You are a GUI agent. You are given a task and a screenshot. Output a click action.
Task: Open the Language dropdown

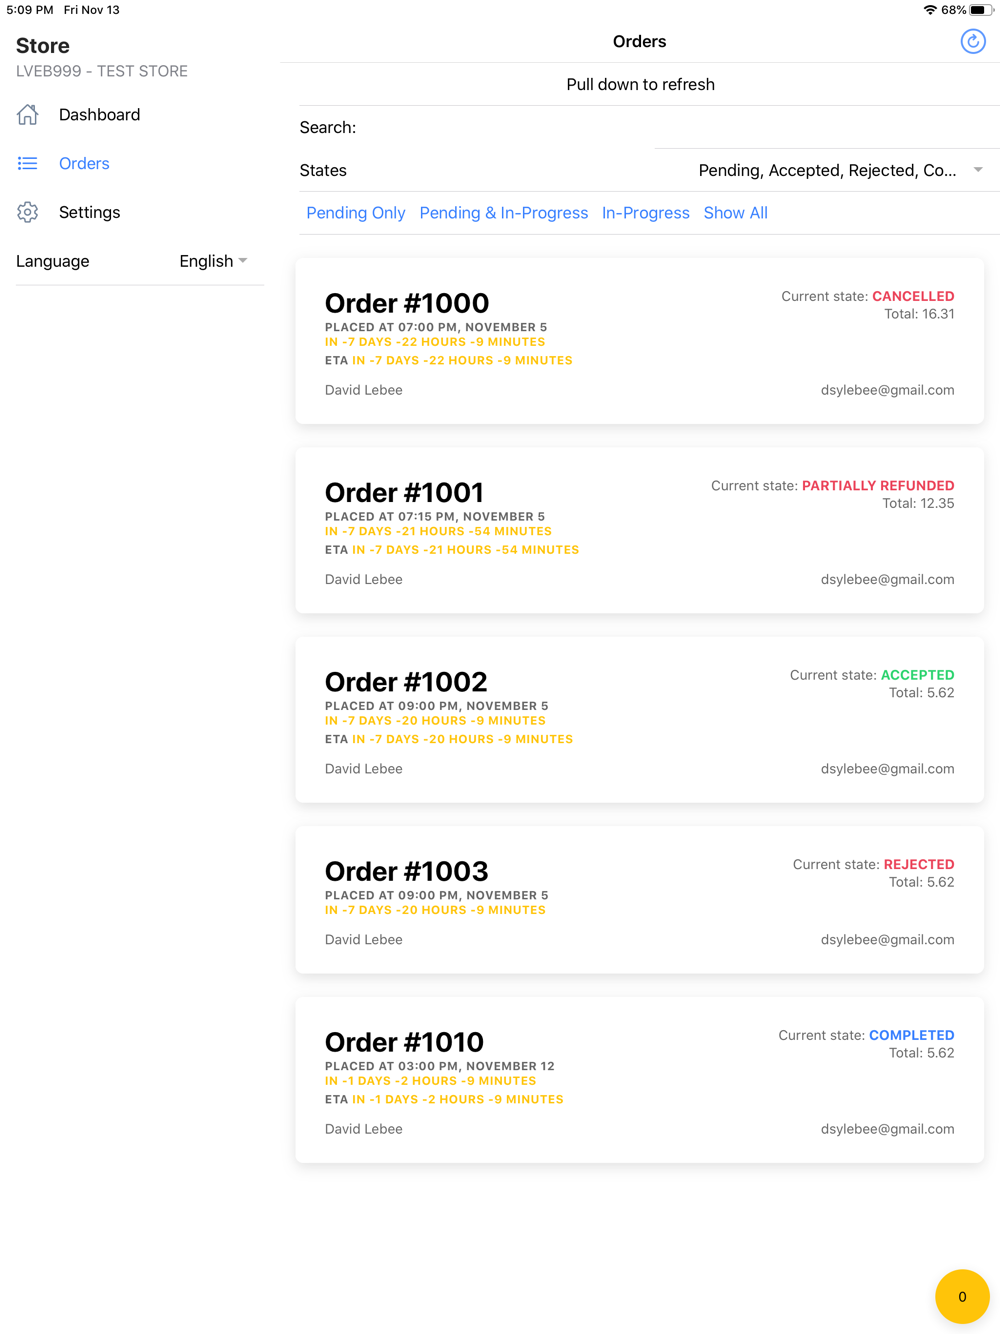coord(213,261)
